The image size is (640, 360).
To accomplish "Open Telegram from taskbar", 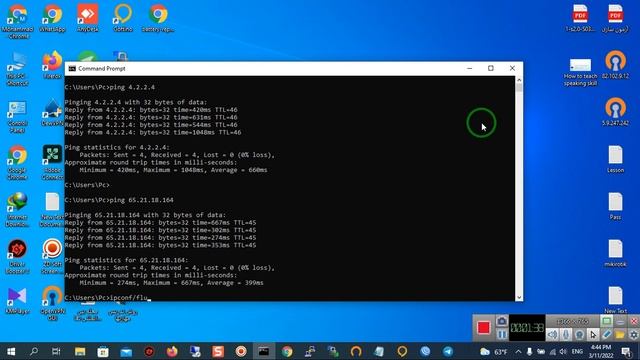I will point(448,351).
